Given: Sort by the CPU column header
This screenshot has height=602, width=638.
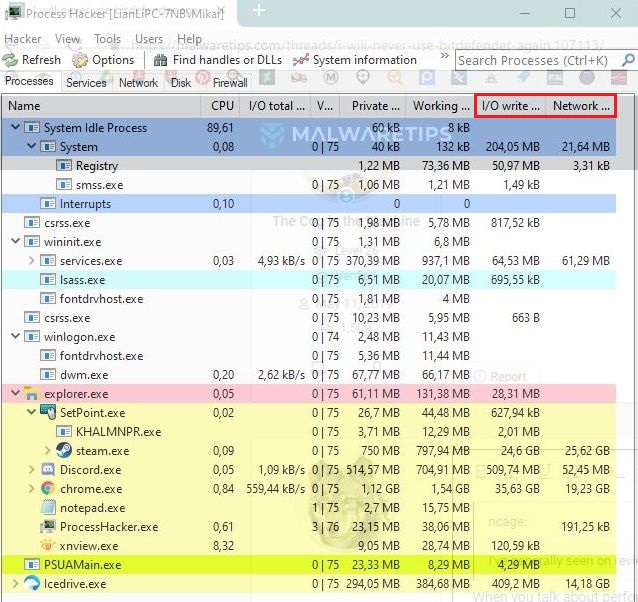Looking at the screenshot, I should 221,106.
